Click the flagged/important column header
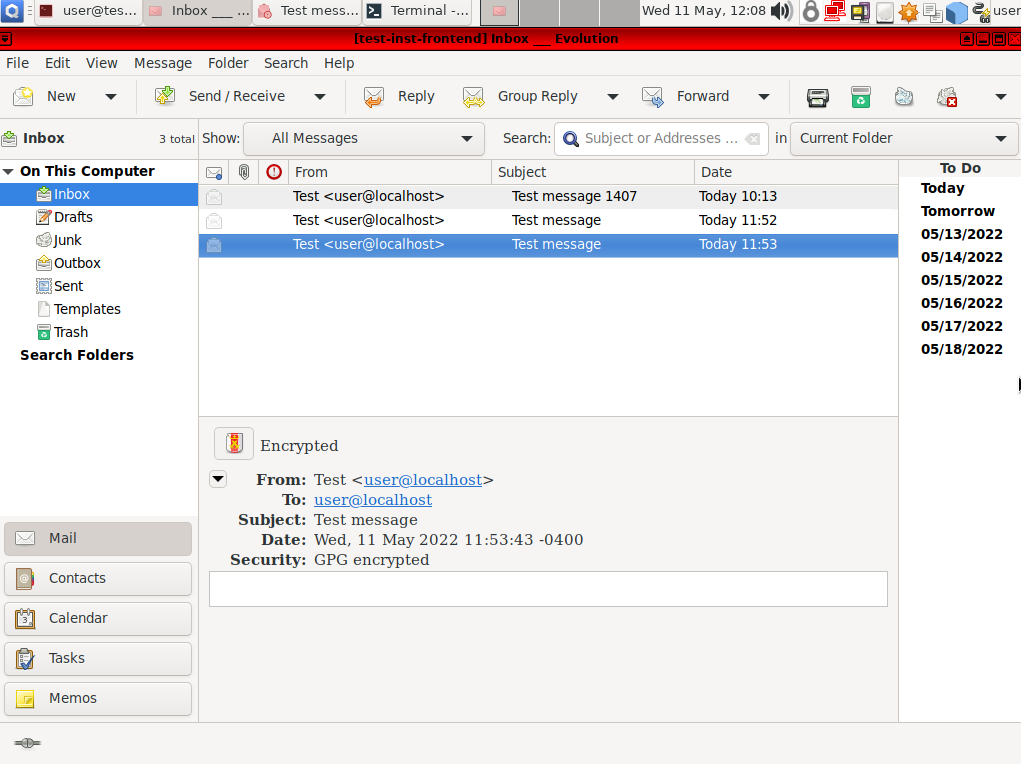This screenshot has height=764, width=1021. 274,172
